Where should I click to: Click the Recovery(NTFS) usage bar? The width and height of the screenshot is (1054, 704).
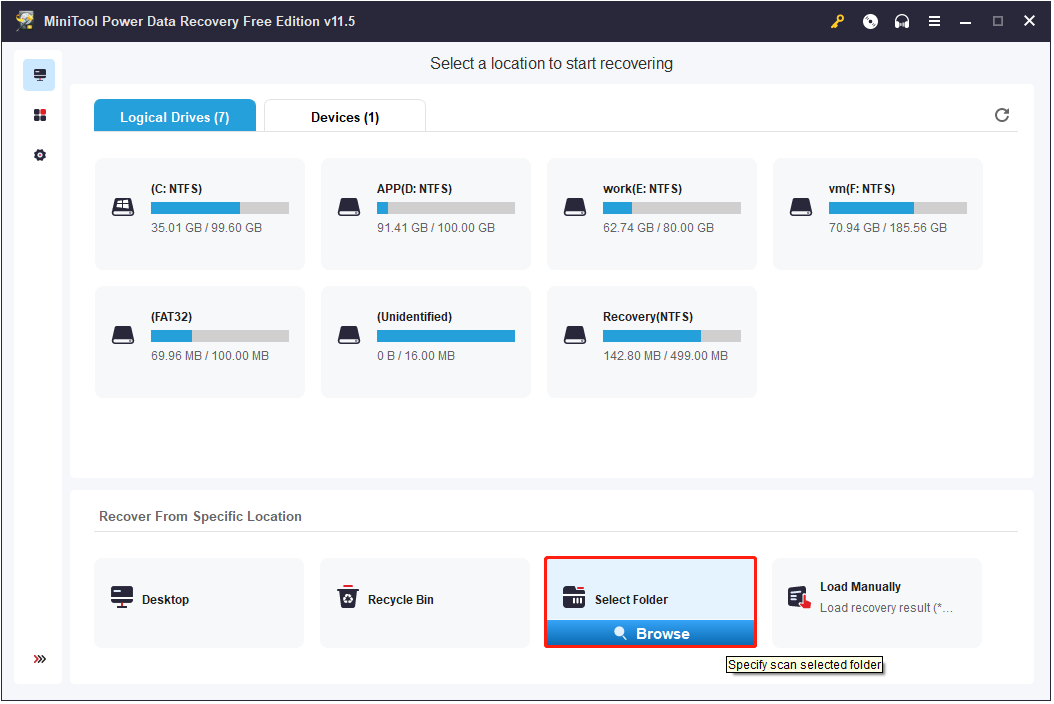coord(672,336)
